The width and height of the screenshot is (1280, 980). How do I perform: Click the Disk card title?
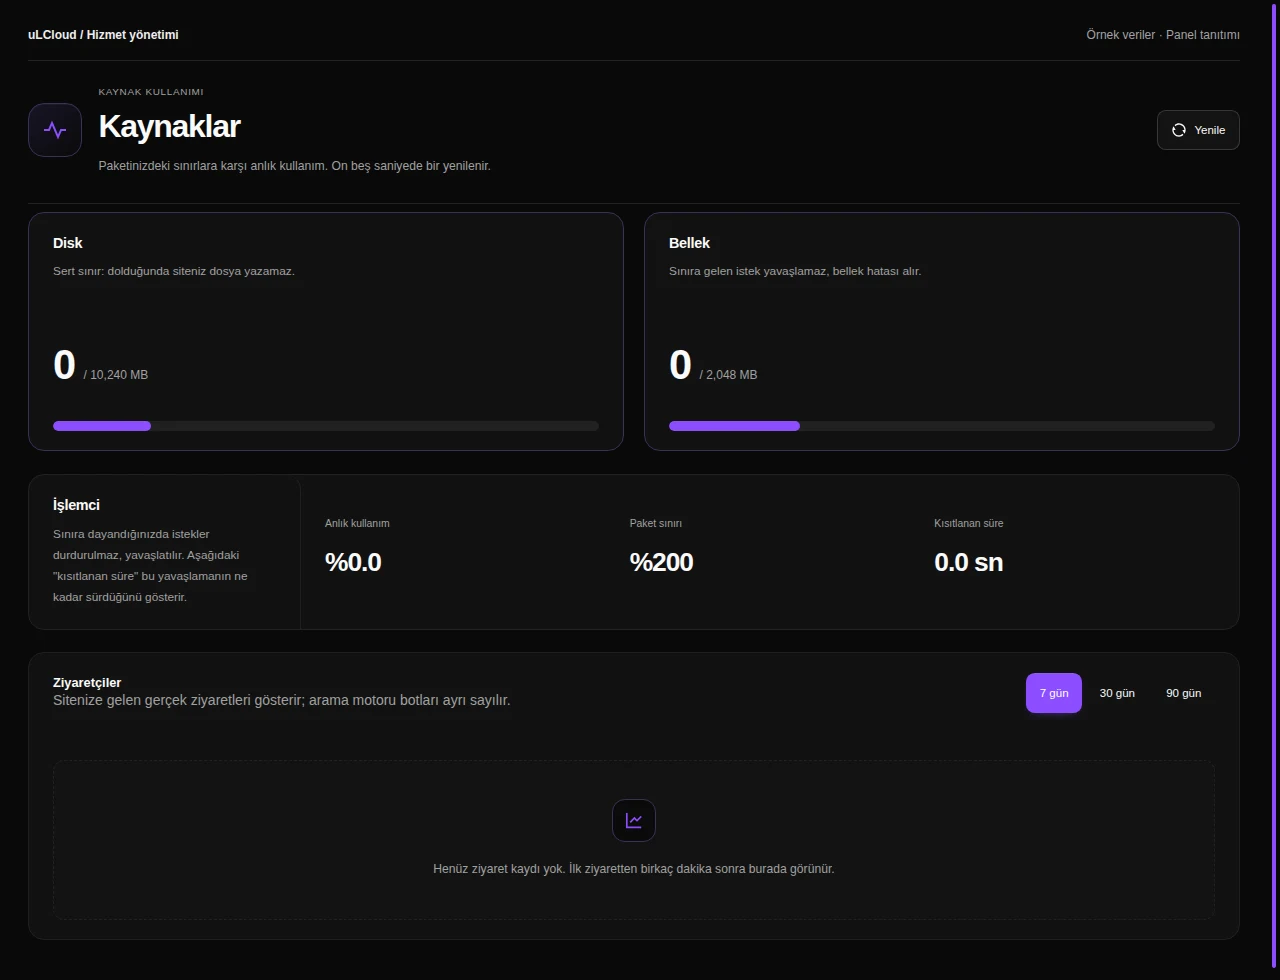pos(68,243)
